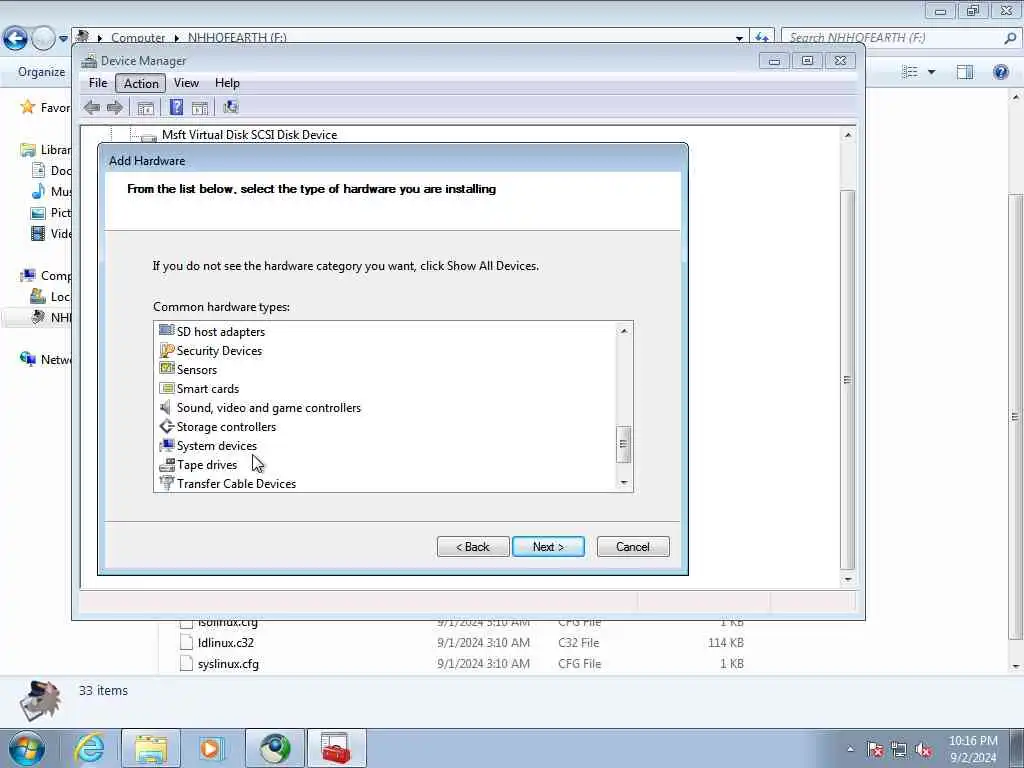Click Action Center flag tray icon
The image size is (1024, 768).
coord(875,750)
